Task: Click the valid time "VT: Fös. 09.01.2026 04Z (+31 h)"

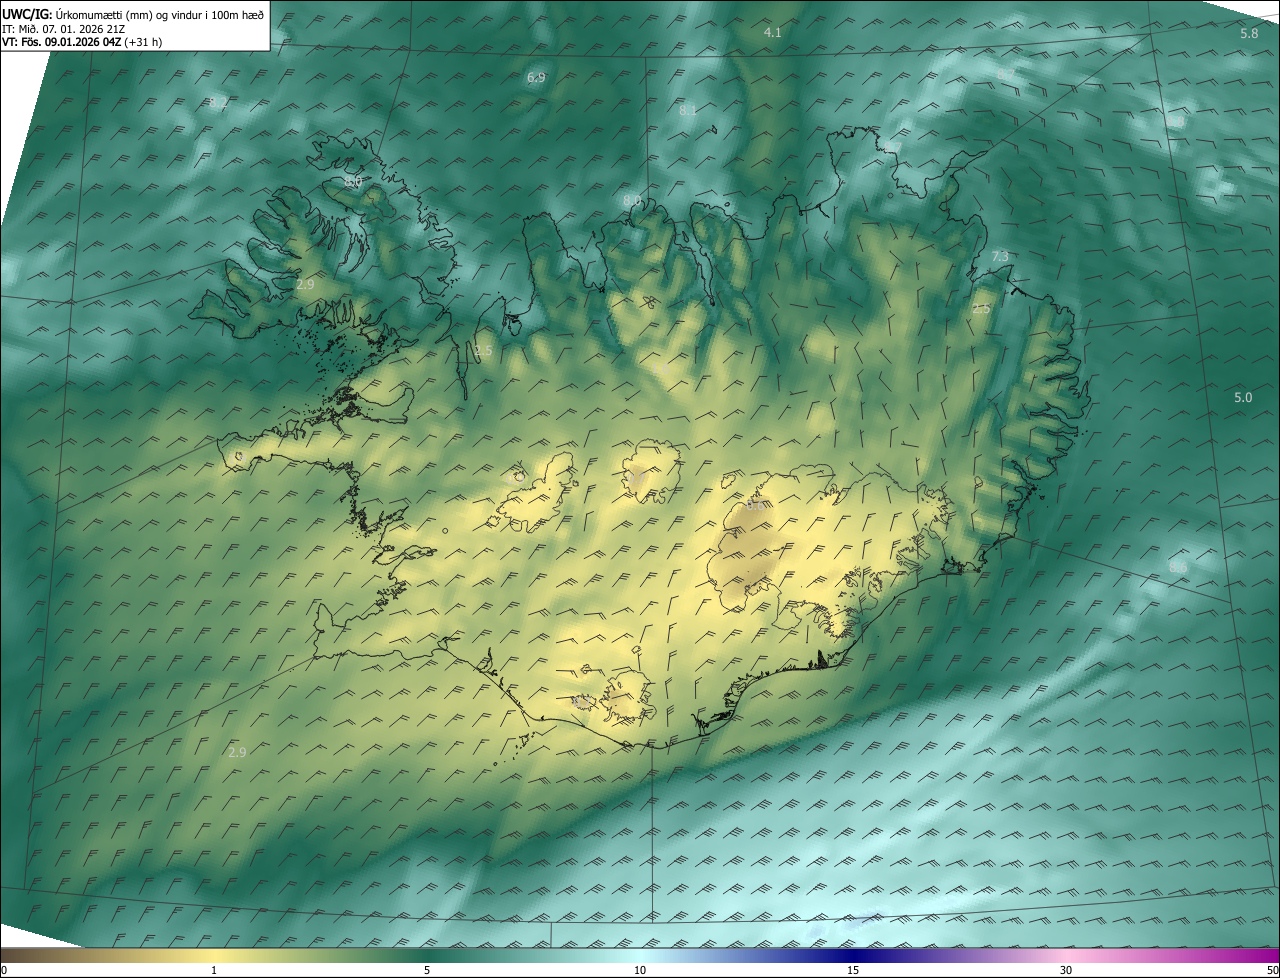Action: [82, 42]
